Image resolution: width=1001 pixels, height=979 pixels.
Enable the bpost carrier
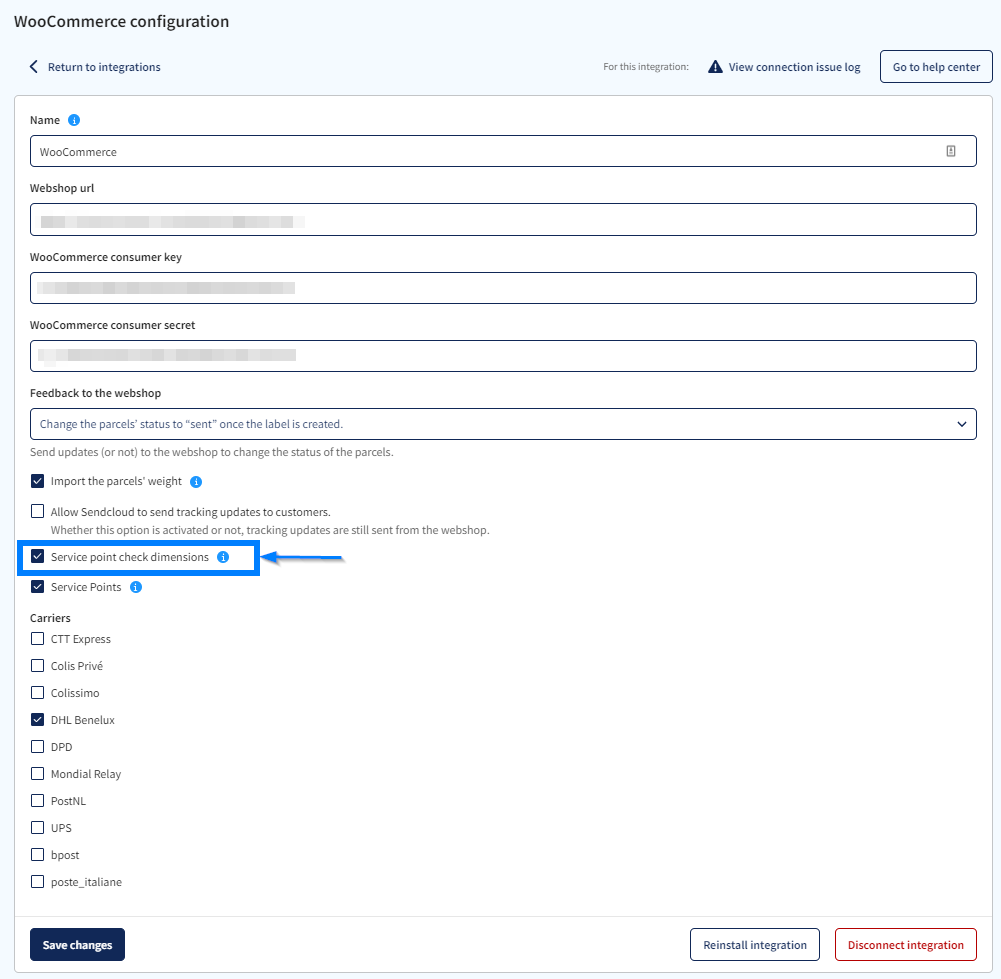click(38, 855)
